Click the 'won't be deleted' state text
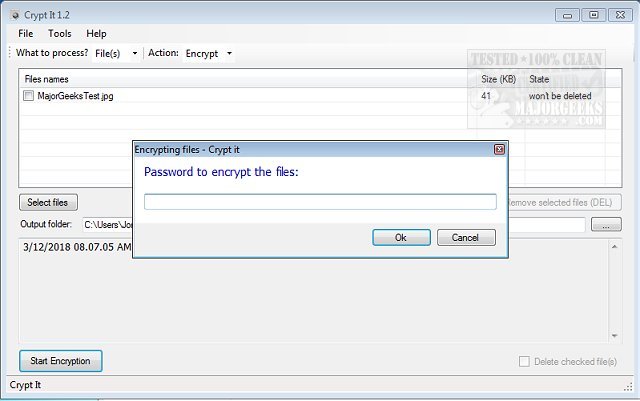This screenshot has height=401, width=640. click(560, 96)
